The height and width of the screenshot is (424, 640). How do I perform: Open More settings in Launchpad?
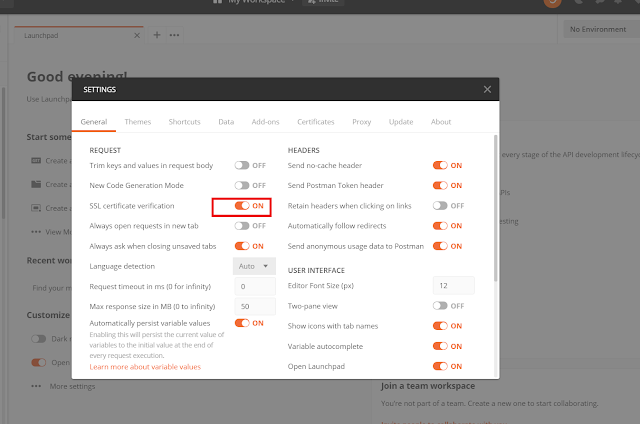[x=72, y=386]
